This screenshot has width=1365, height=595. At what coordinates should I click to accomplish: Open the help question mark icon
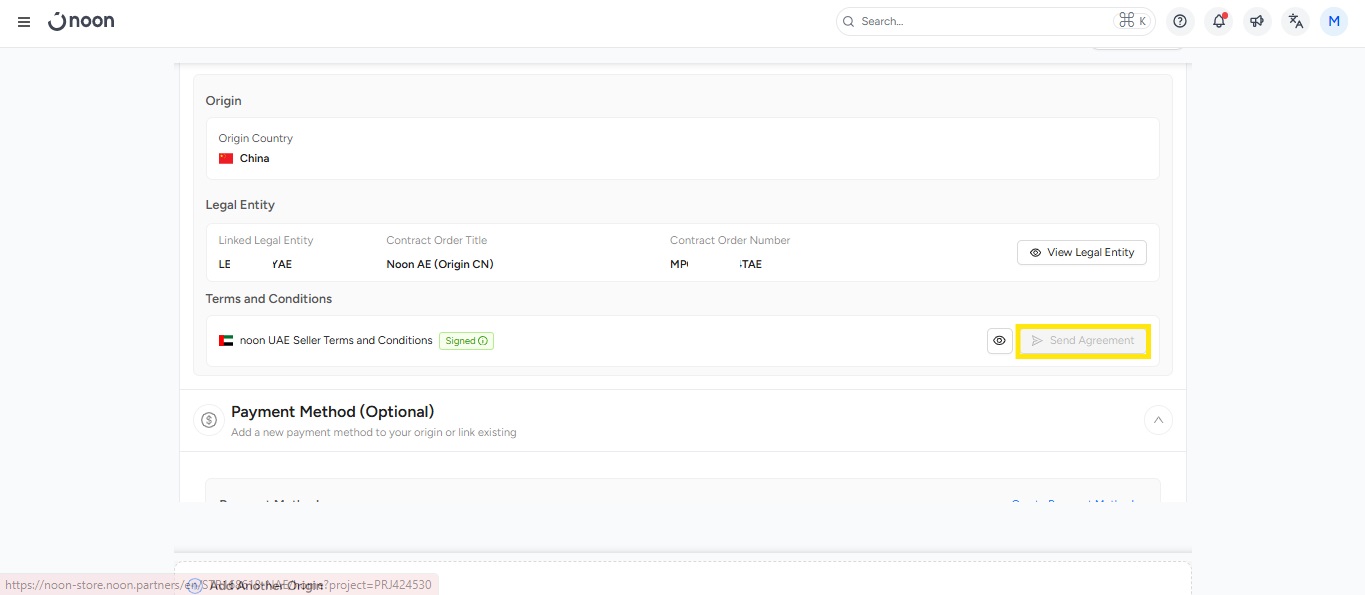point(1180,21)
